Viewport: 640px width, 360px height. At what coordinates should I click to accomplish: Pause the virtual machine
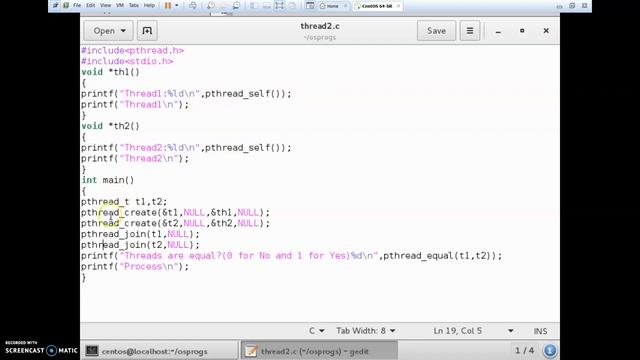click(168, 6)
